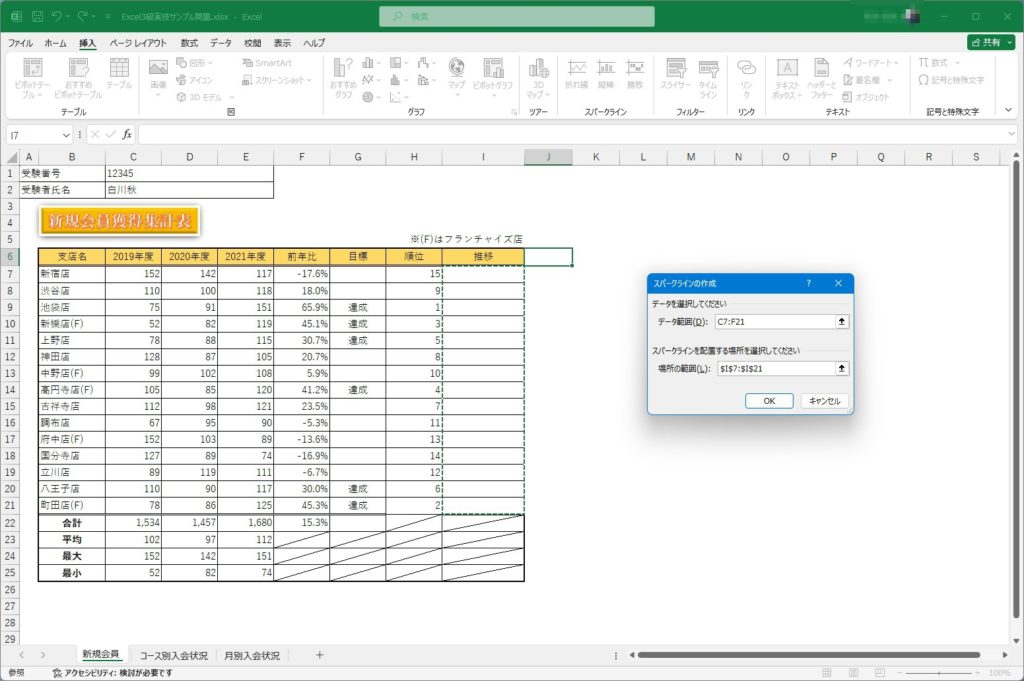Click the Timeline (タイムライン) filter icon

[708, 74]
